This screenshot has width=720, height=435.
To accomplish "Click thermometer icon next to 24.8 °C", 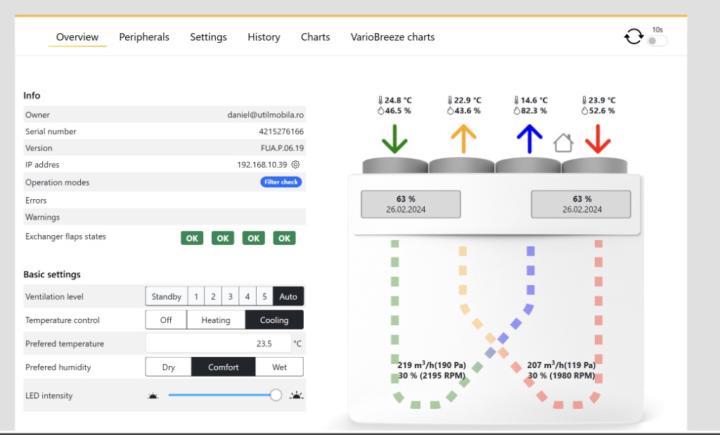I will click(x=381, y=100).
